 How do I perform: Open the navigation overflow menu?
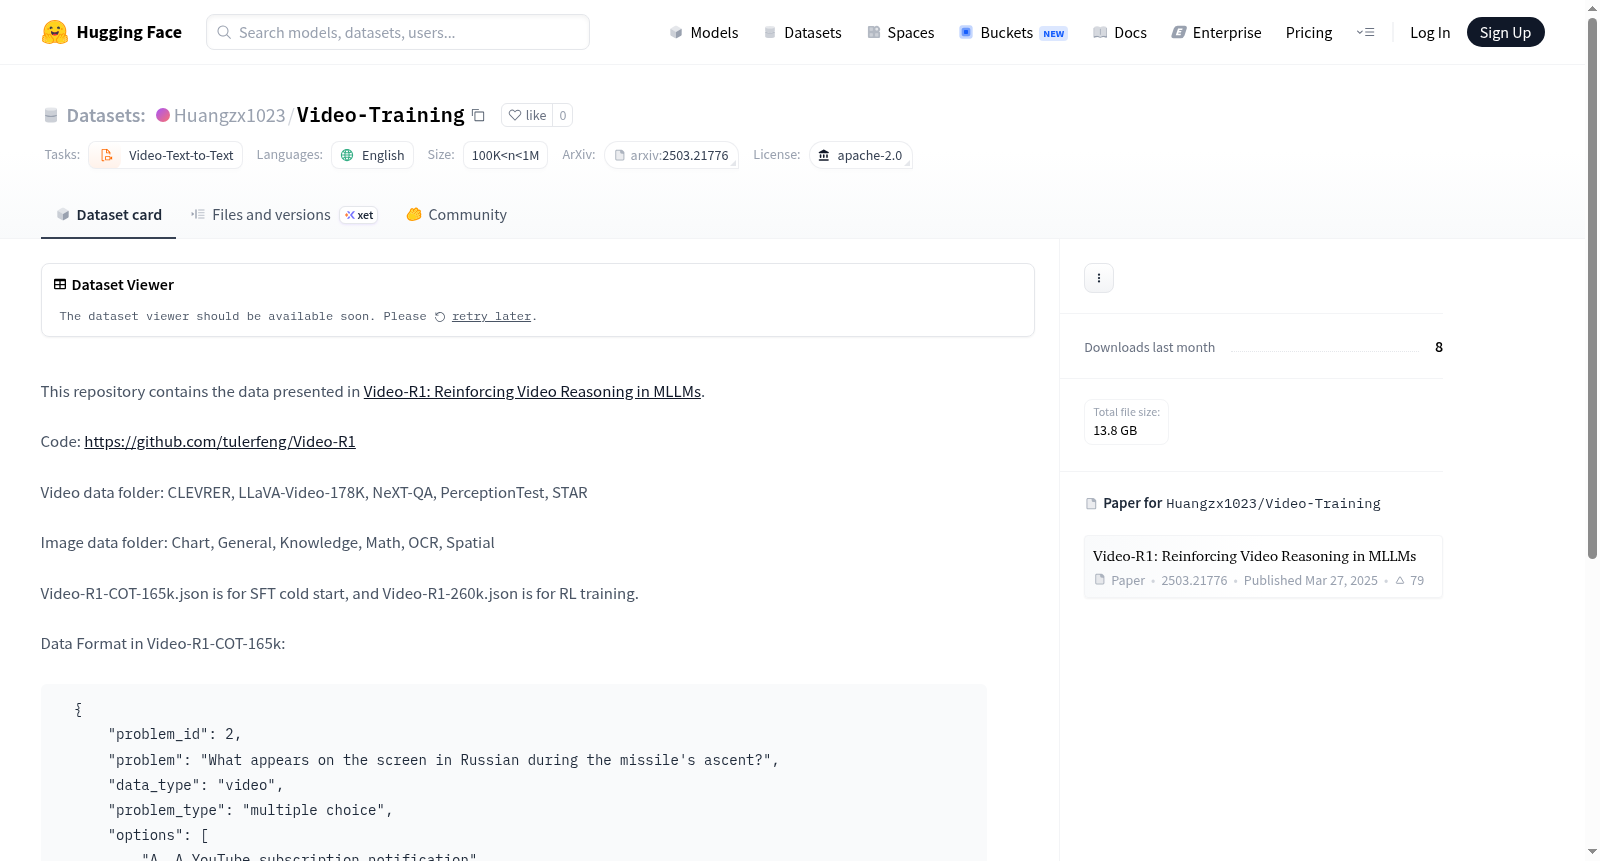tap(1365, 32)
